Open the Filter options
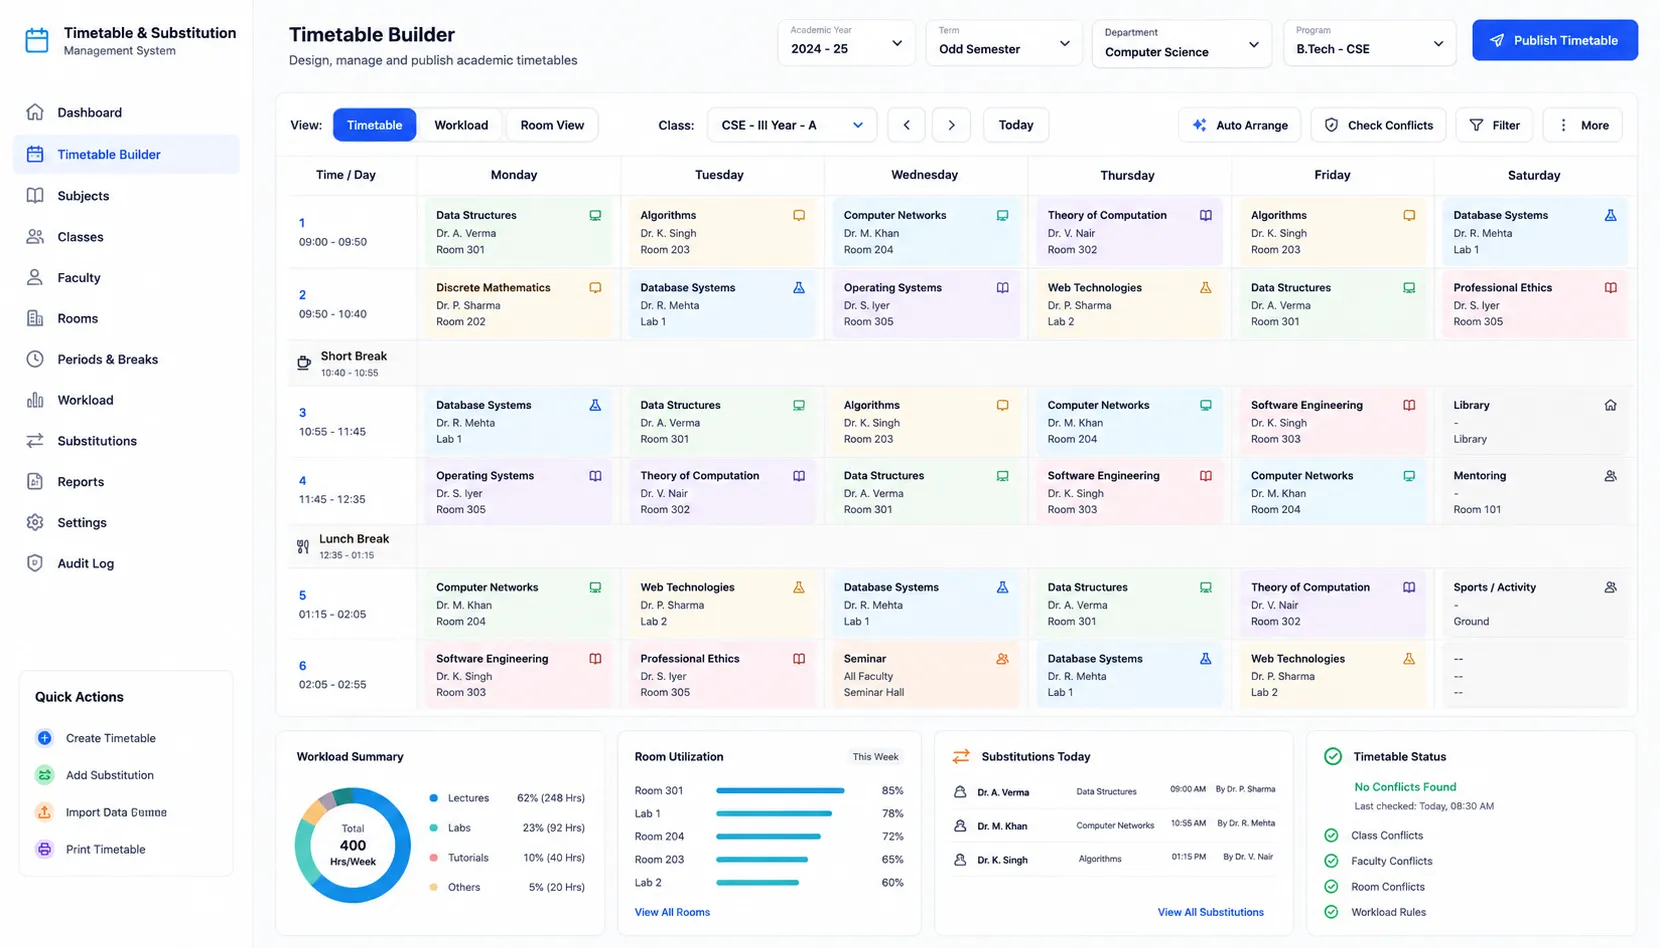 (x=1494, y=125)
